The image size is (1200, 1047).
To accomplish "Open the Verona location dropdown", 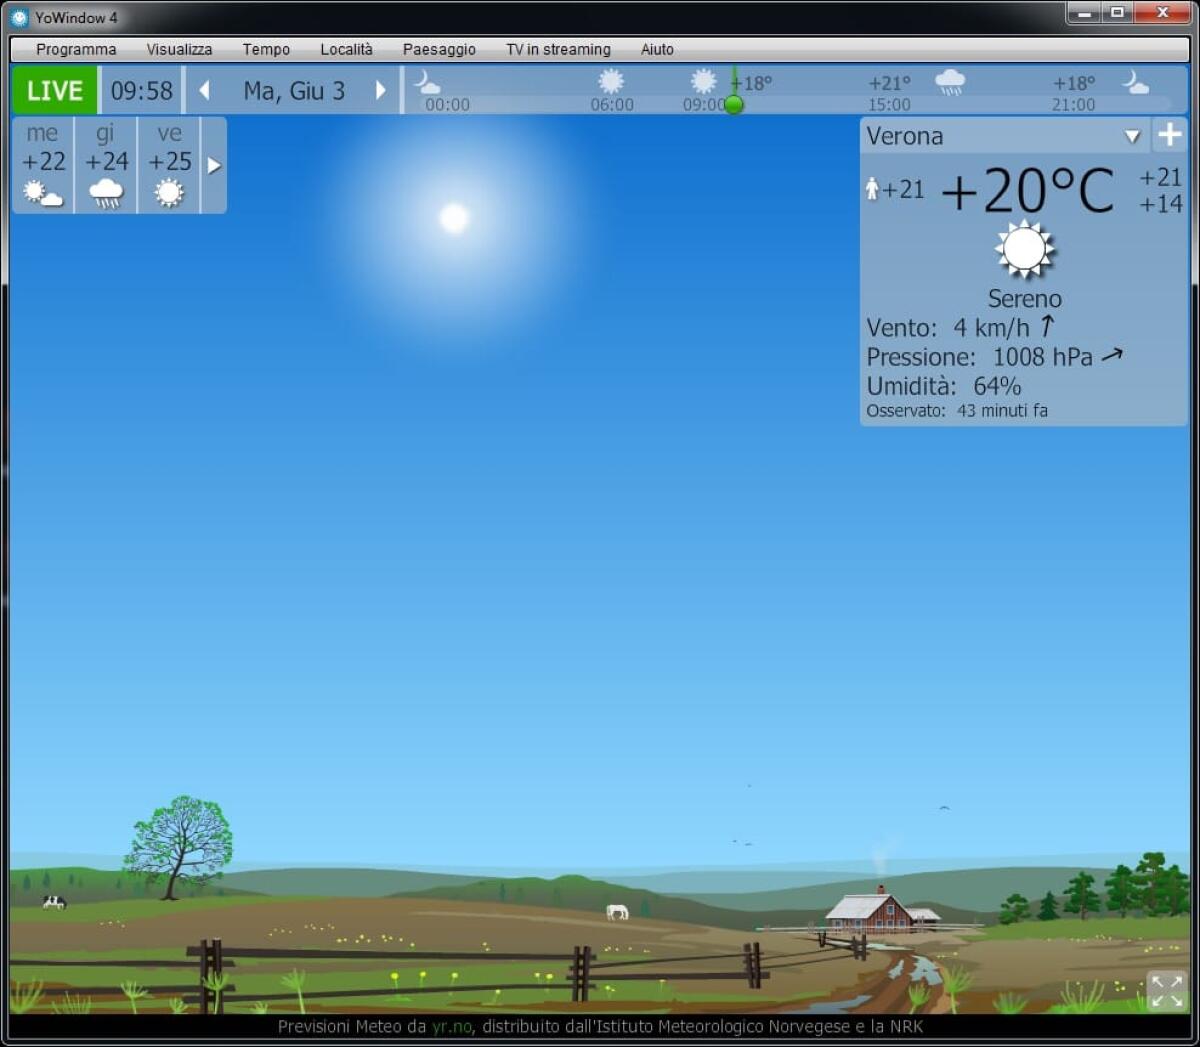I will pos(1132,136).
